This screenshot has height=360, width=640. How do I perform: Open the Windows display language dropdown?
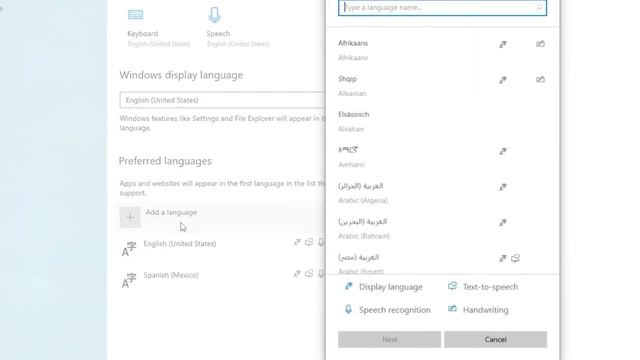[222, 100]
